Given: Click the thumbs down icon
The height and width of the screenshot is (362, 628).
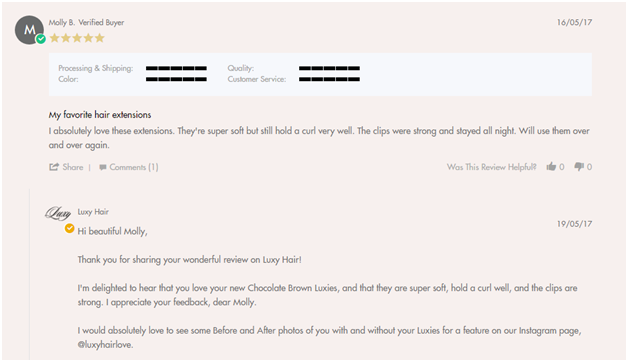Looking at the screenshot, I should pos(579,167).
